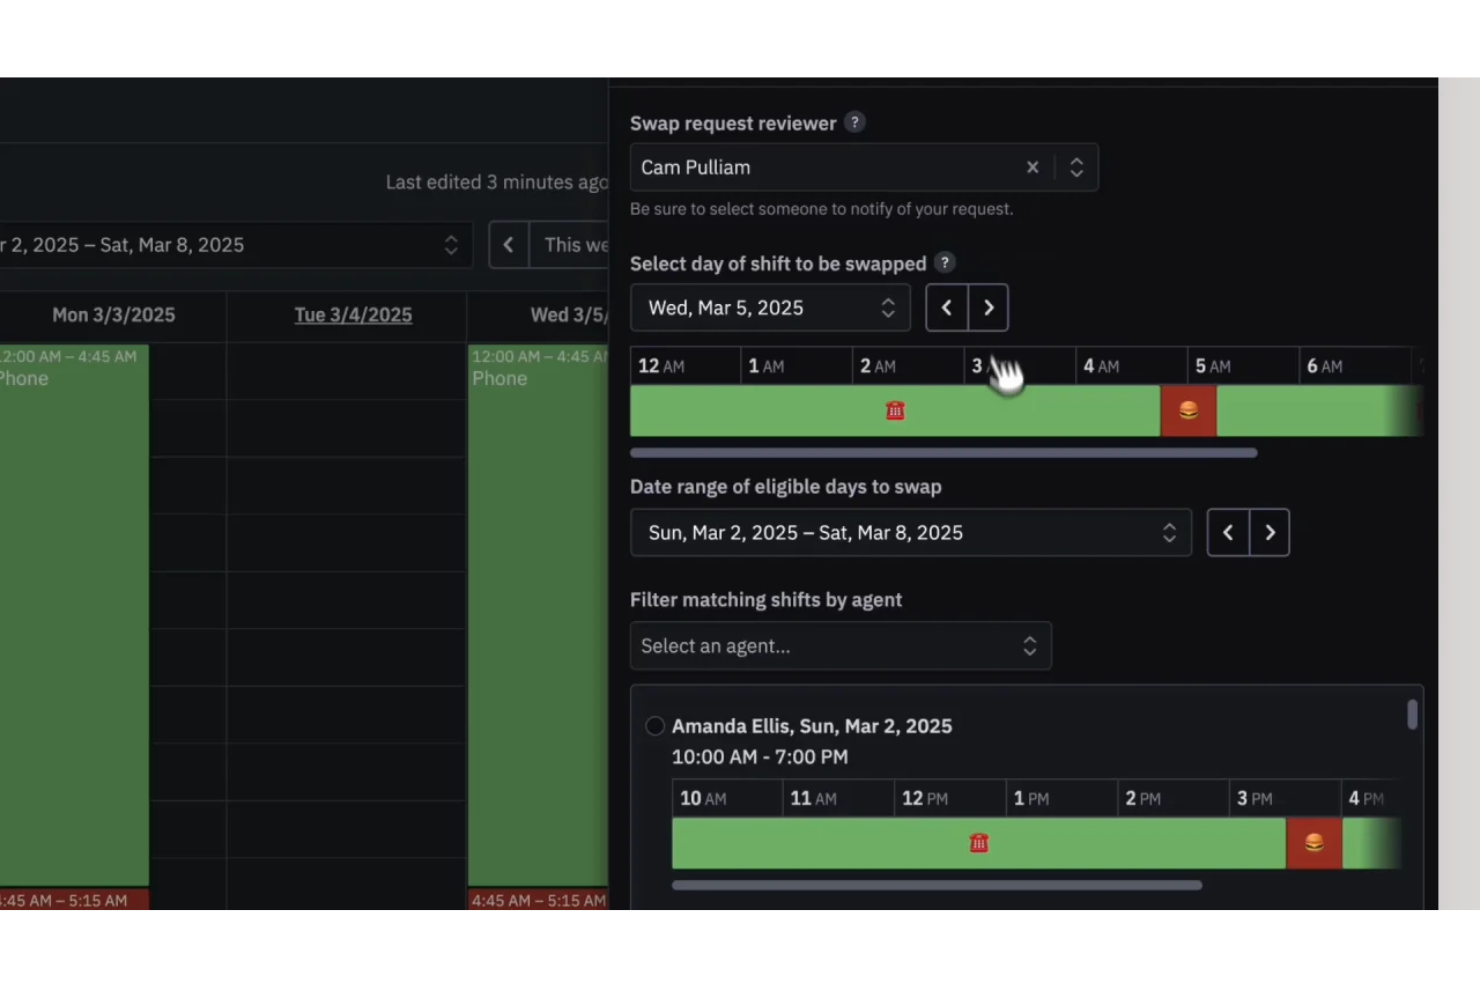
Task: Click the right arrow to advance shift day
Action: (988, 308)
